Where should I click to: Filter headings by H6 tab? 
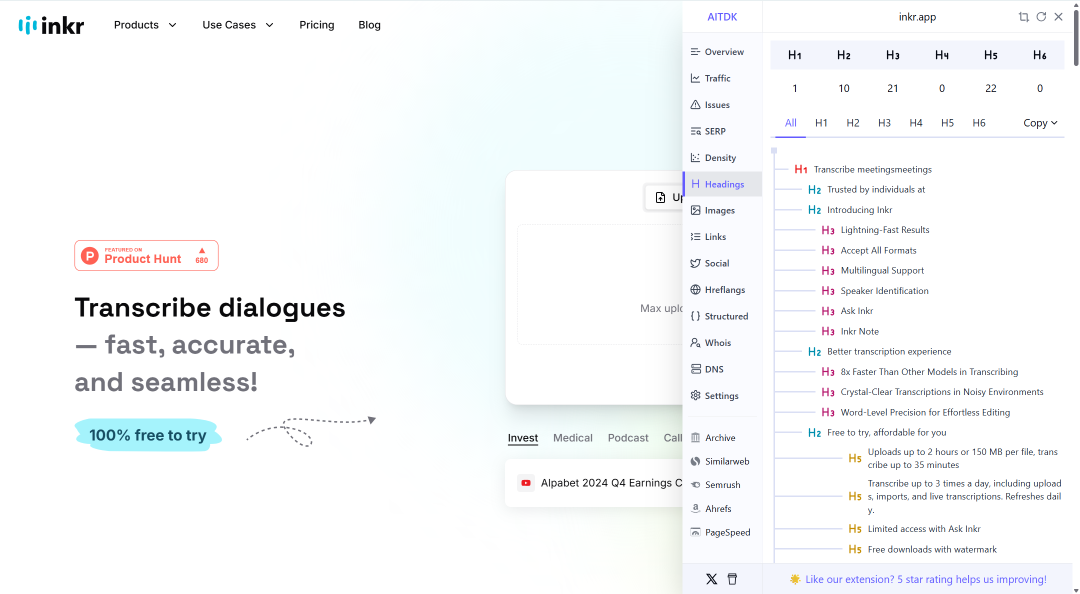click(x=979, y=123)
